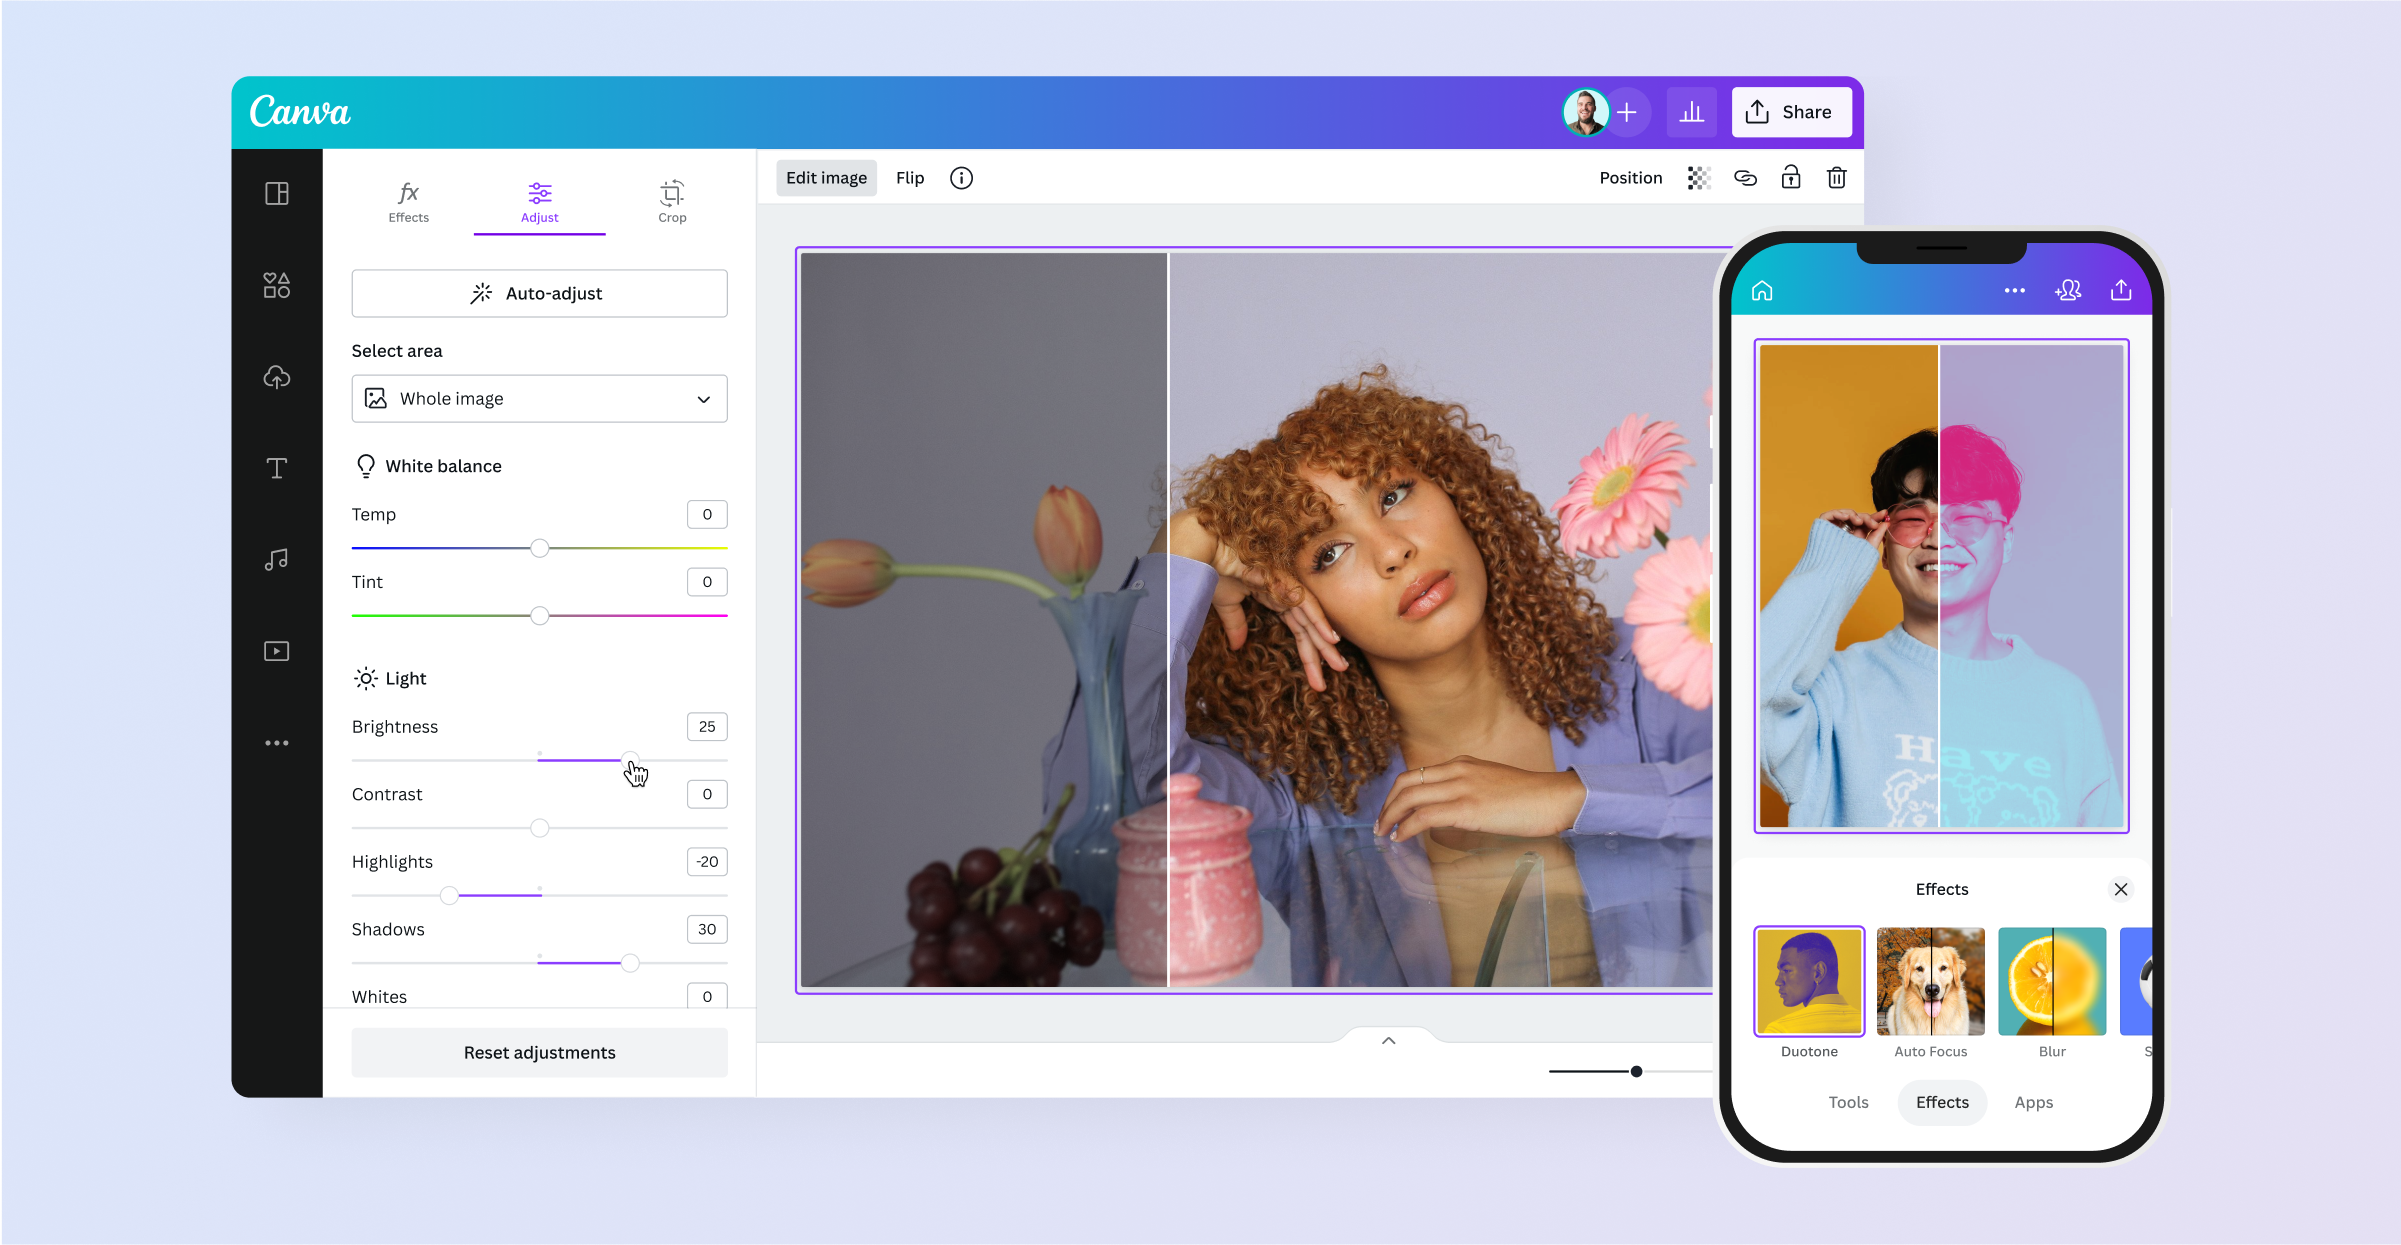Expand the panel using the chevron below the canvas

click(x=1388, y=1040)
